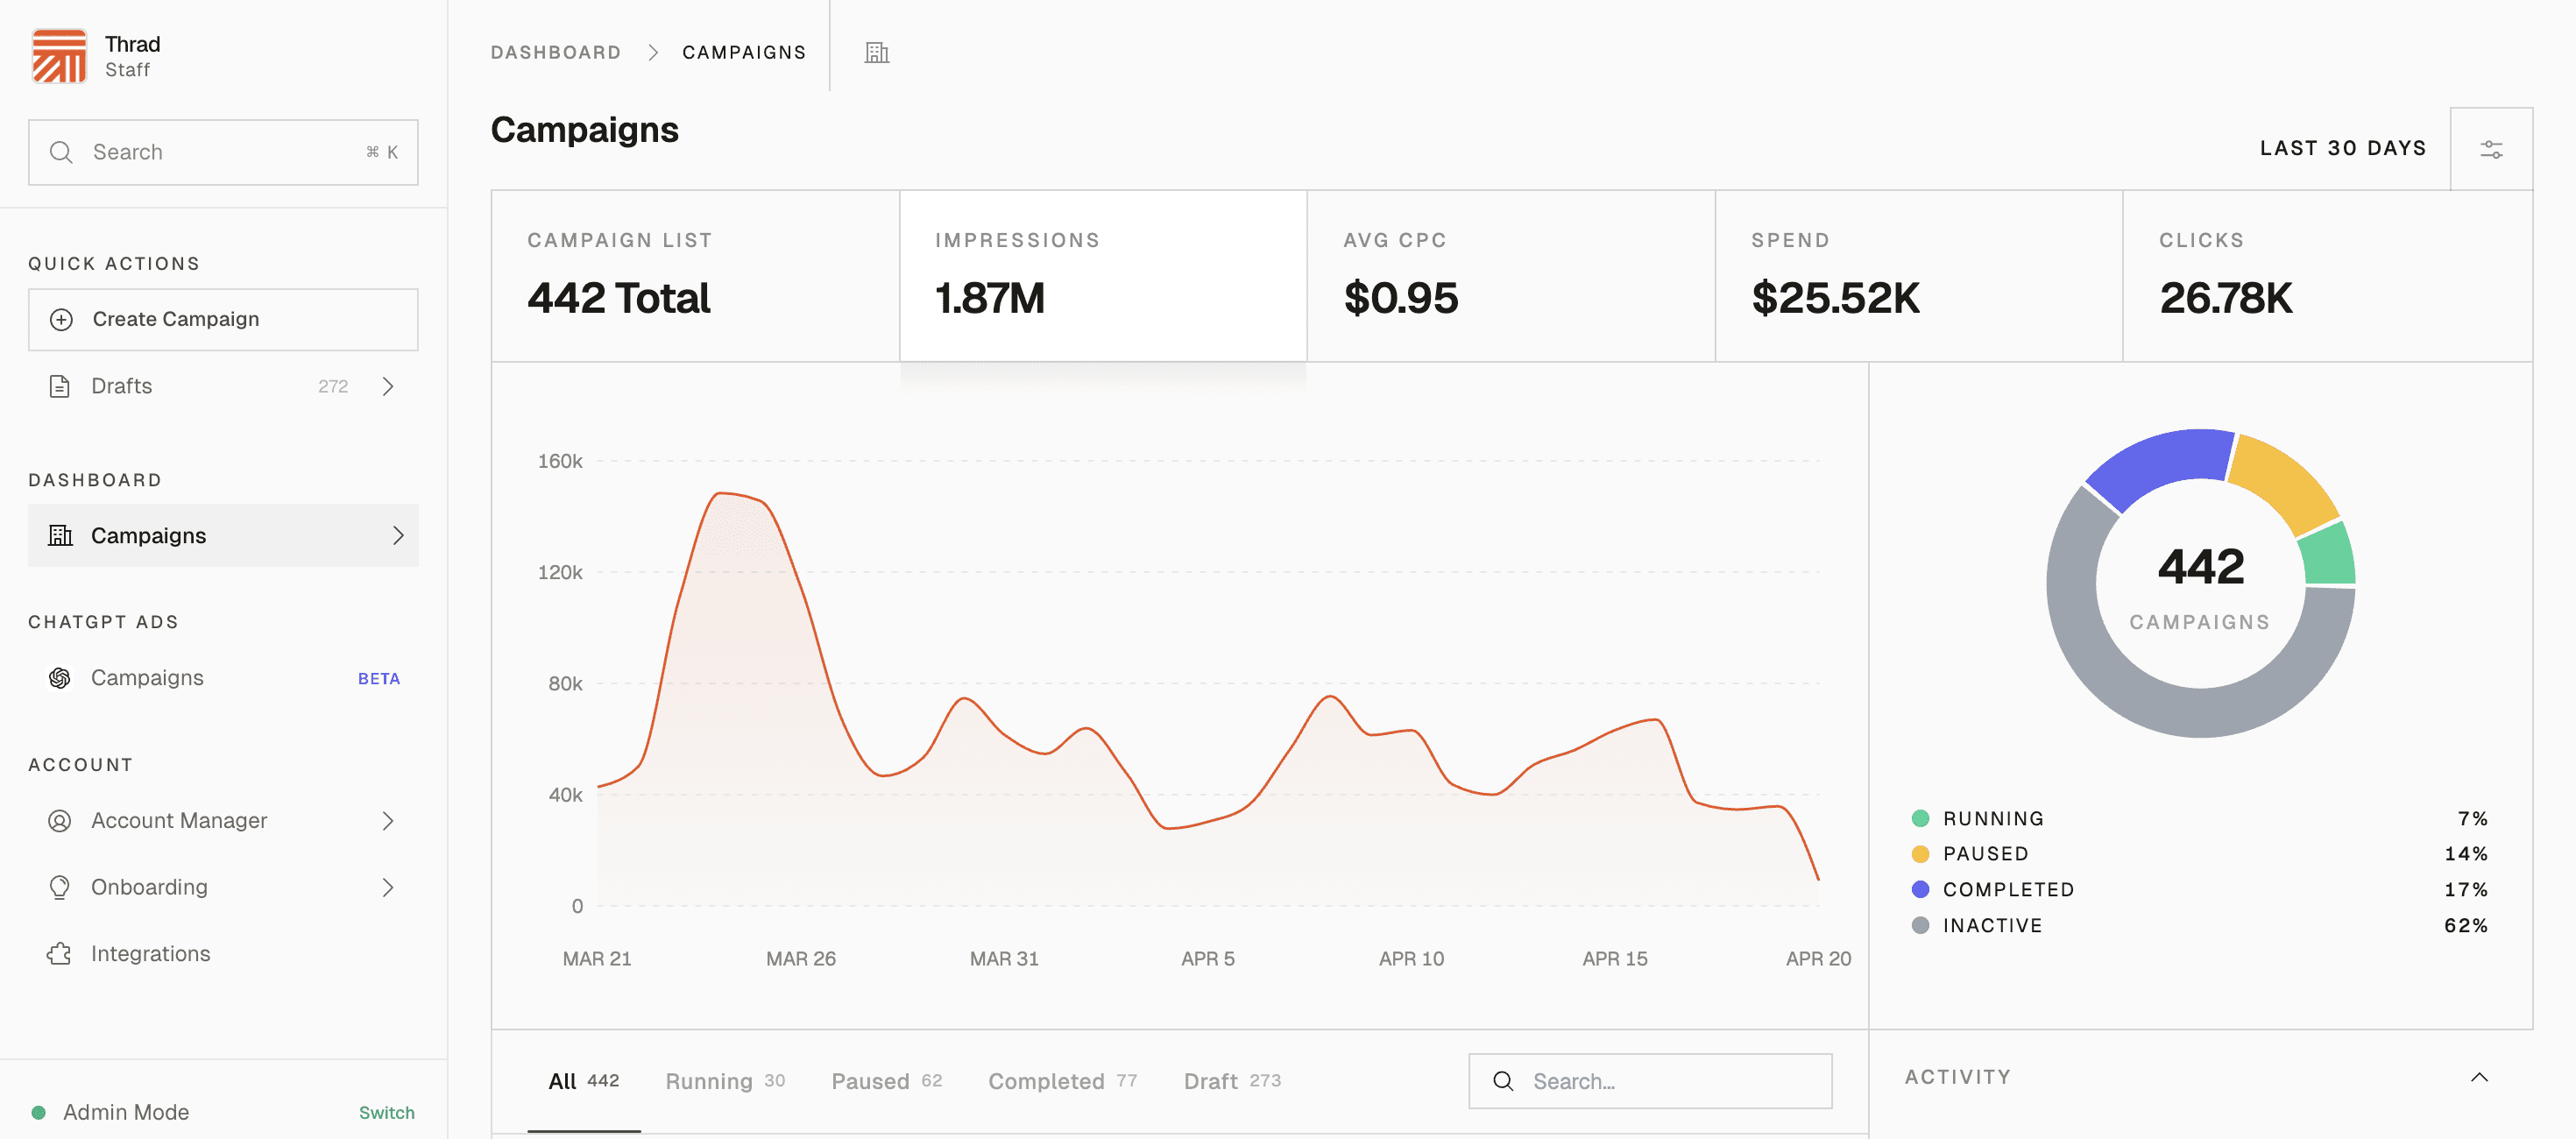
Task: Select the Completed campaigns tab
Action: (x=1061, y=1081)
